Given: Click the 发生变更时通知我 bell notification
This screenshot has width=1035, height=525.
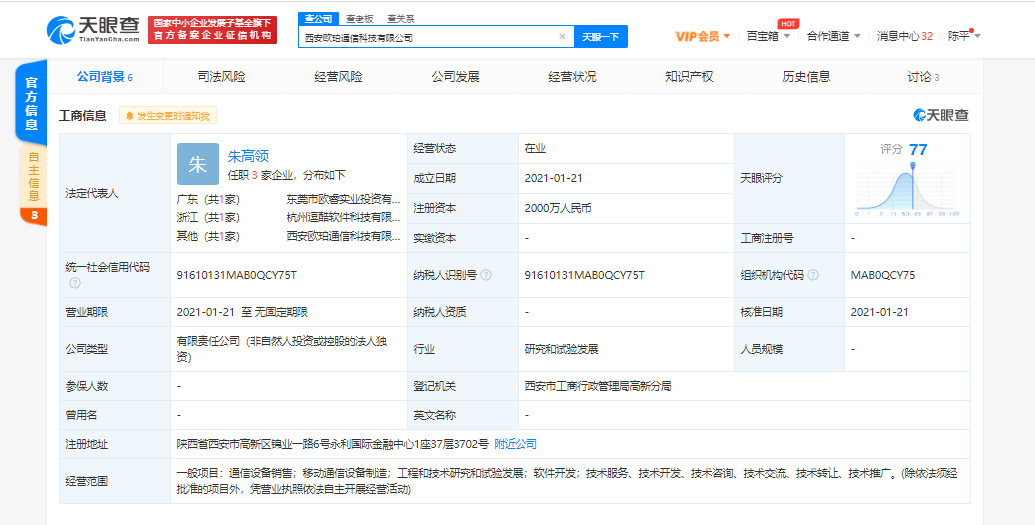Looking at the screenshot, I should point(167,116).
